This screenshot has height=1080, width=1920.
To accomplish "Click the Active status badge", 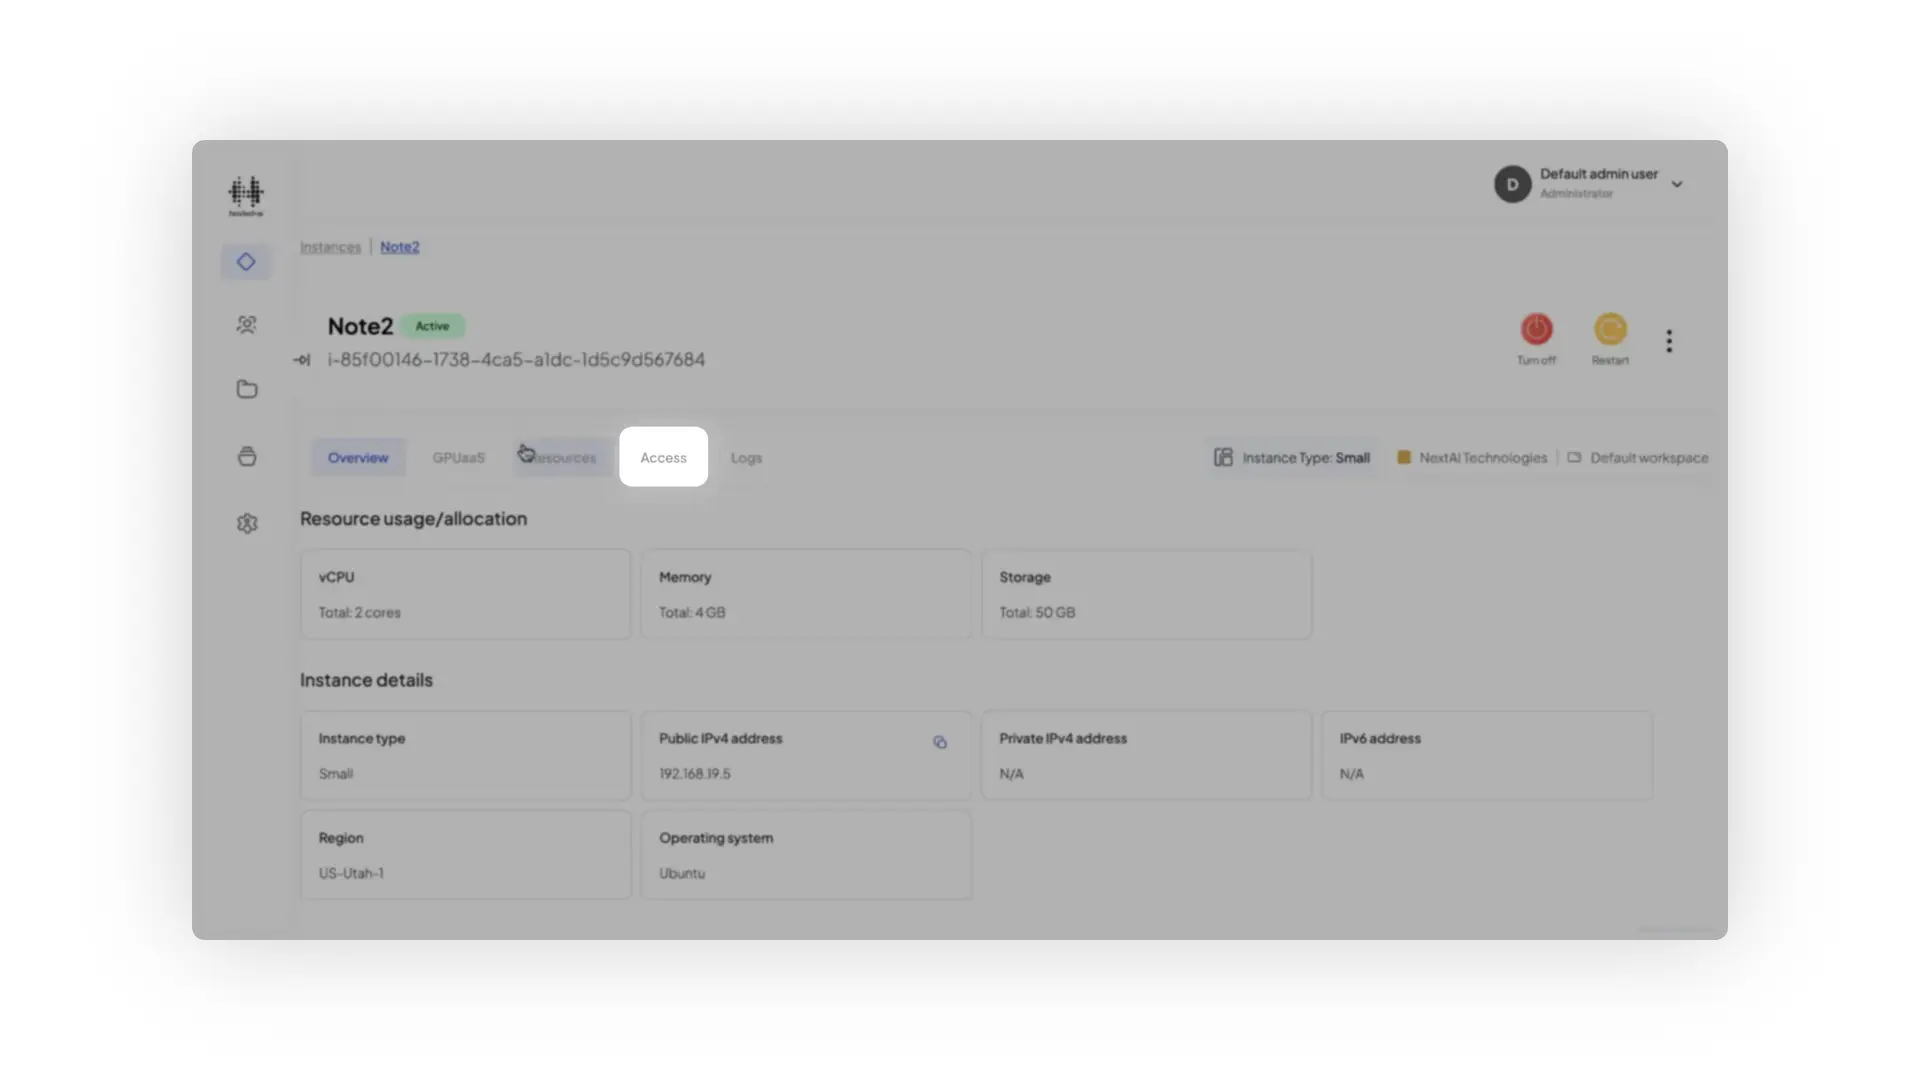I will pyautogui.click(x=433, y=326).
